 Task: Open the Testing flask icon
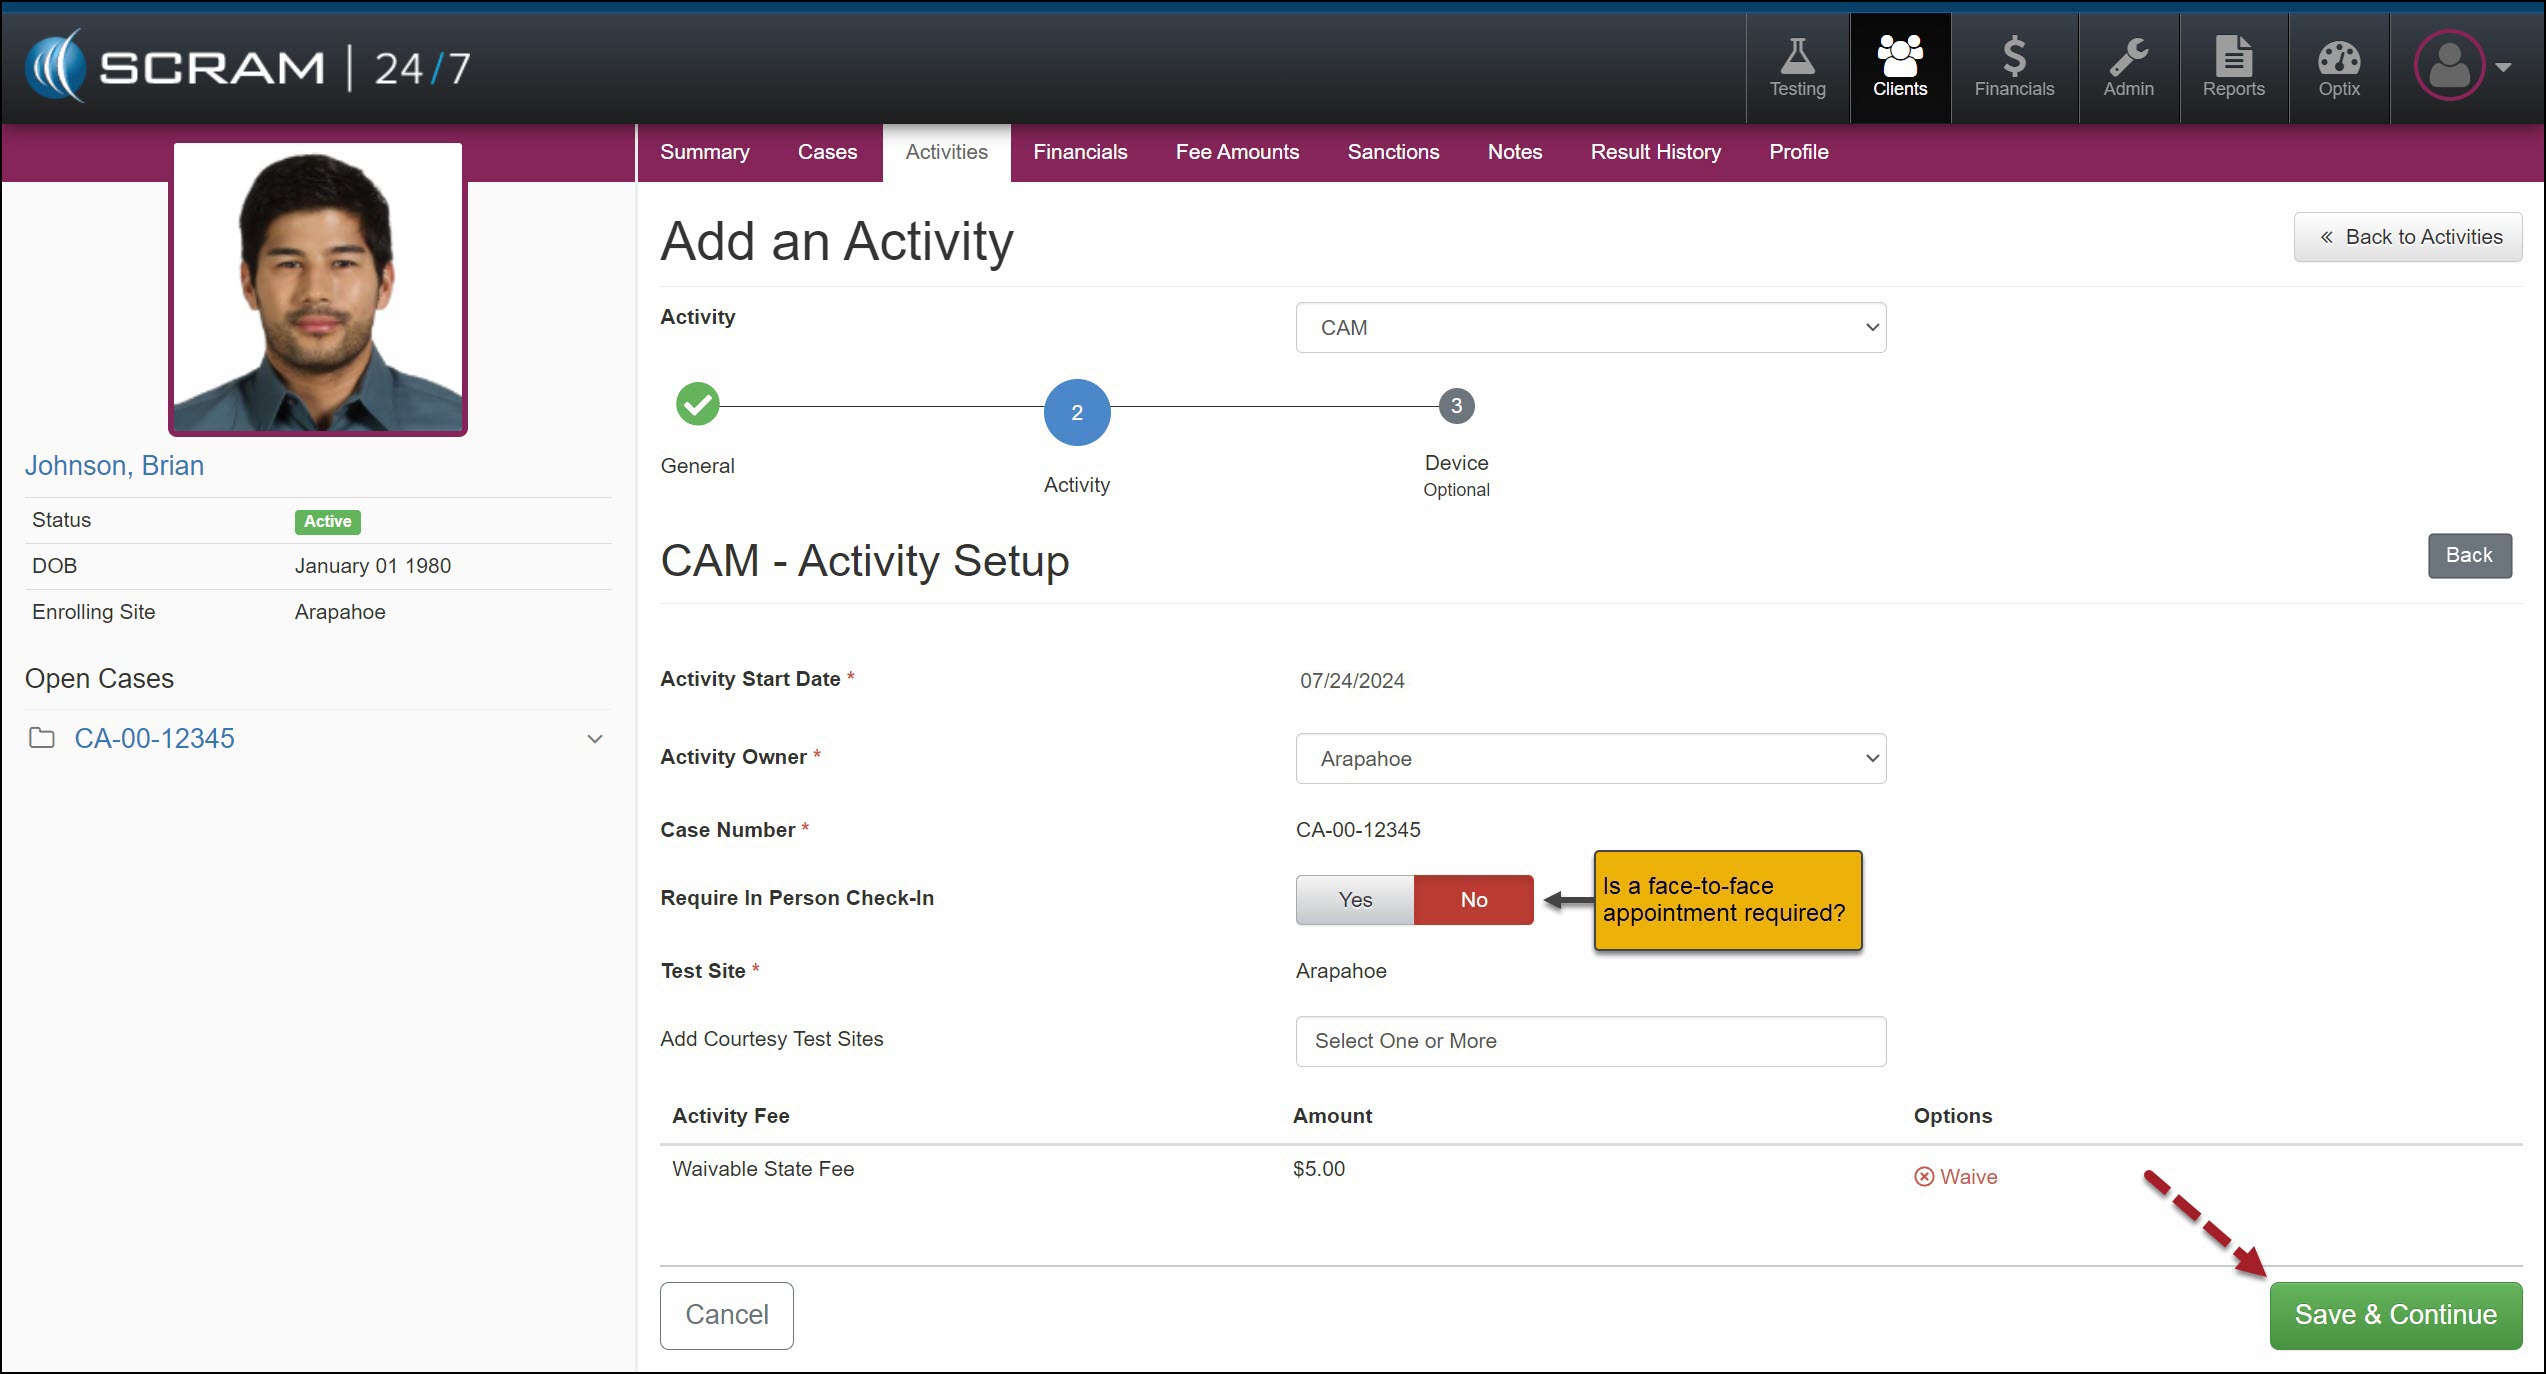(x=1797, y=58)
